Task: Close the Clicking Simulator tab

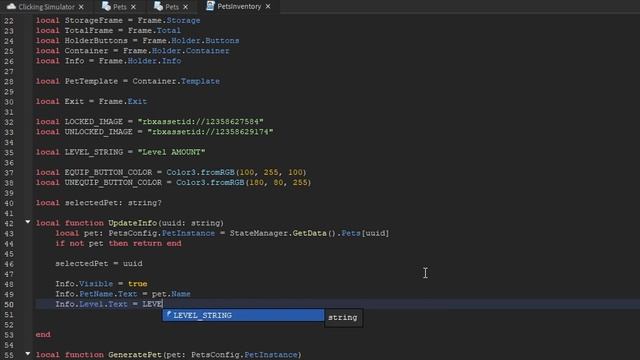Action: (x=81, y=7)
